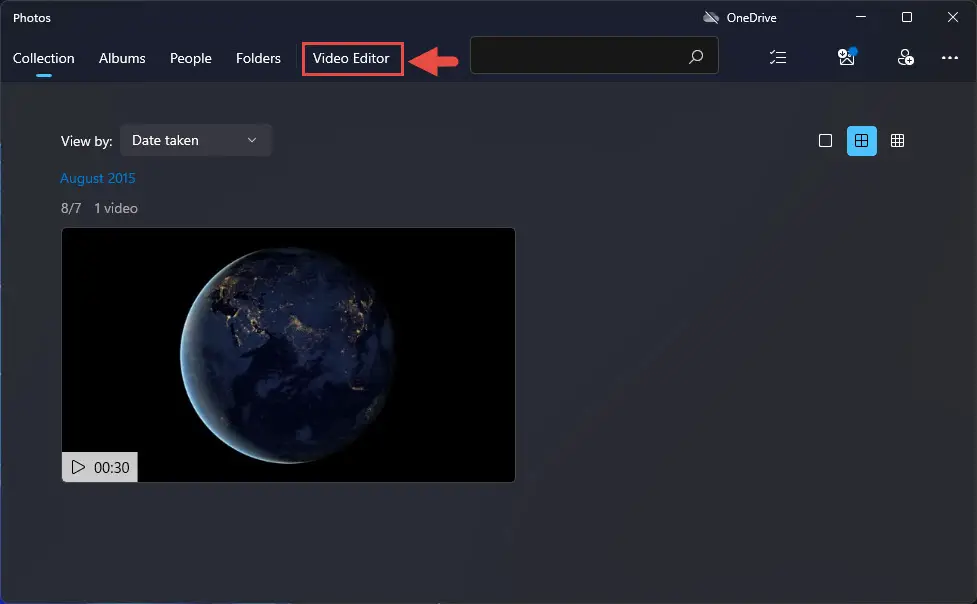This screenshot has width=977, height=604.
Task: Click the import photos icon
Action: click(x=847, y=57)
